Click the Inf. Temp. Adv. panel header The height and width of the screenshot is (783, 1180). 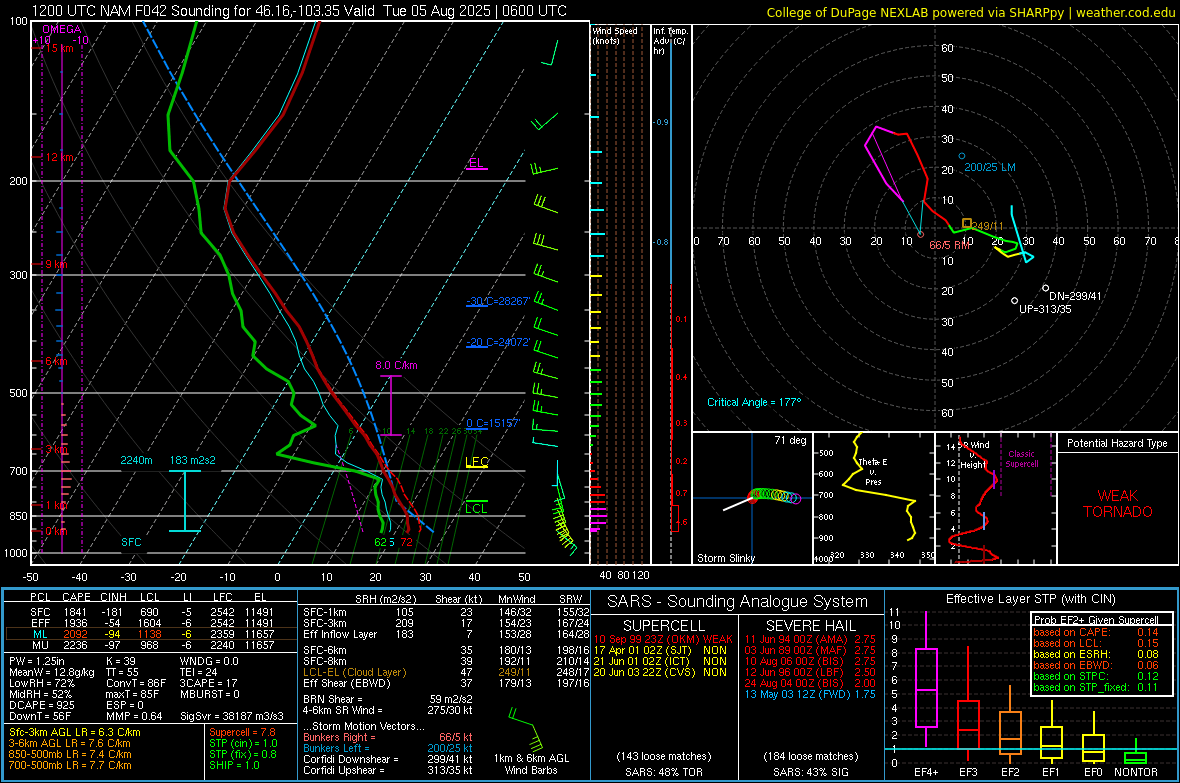[670, 41]
